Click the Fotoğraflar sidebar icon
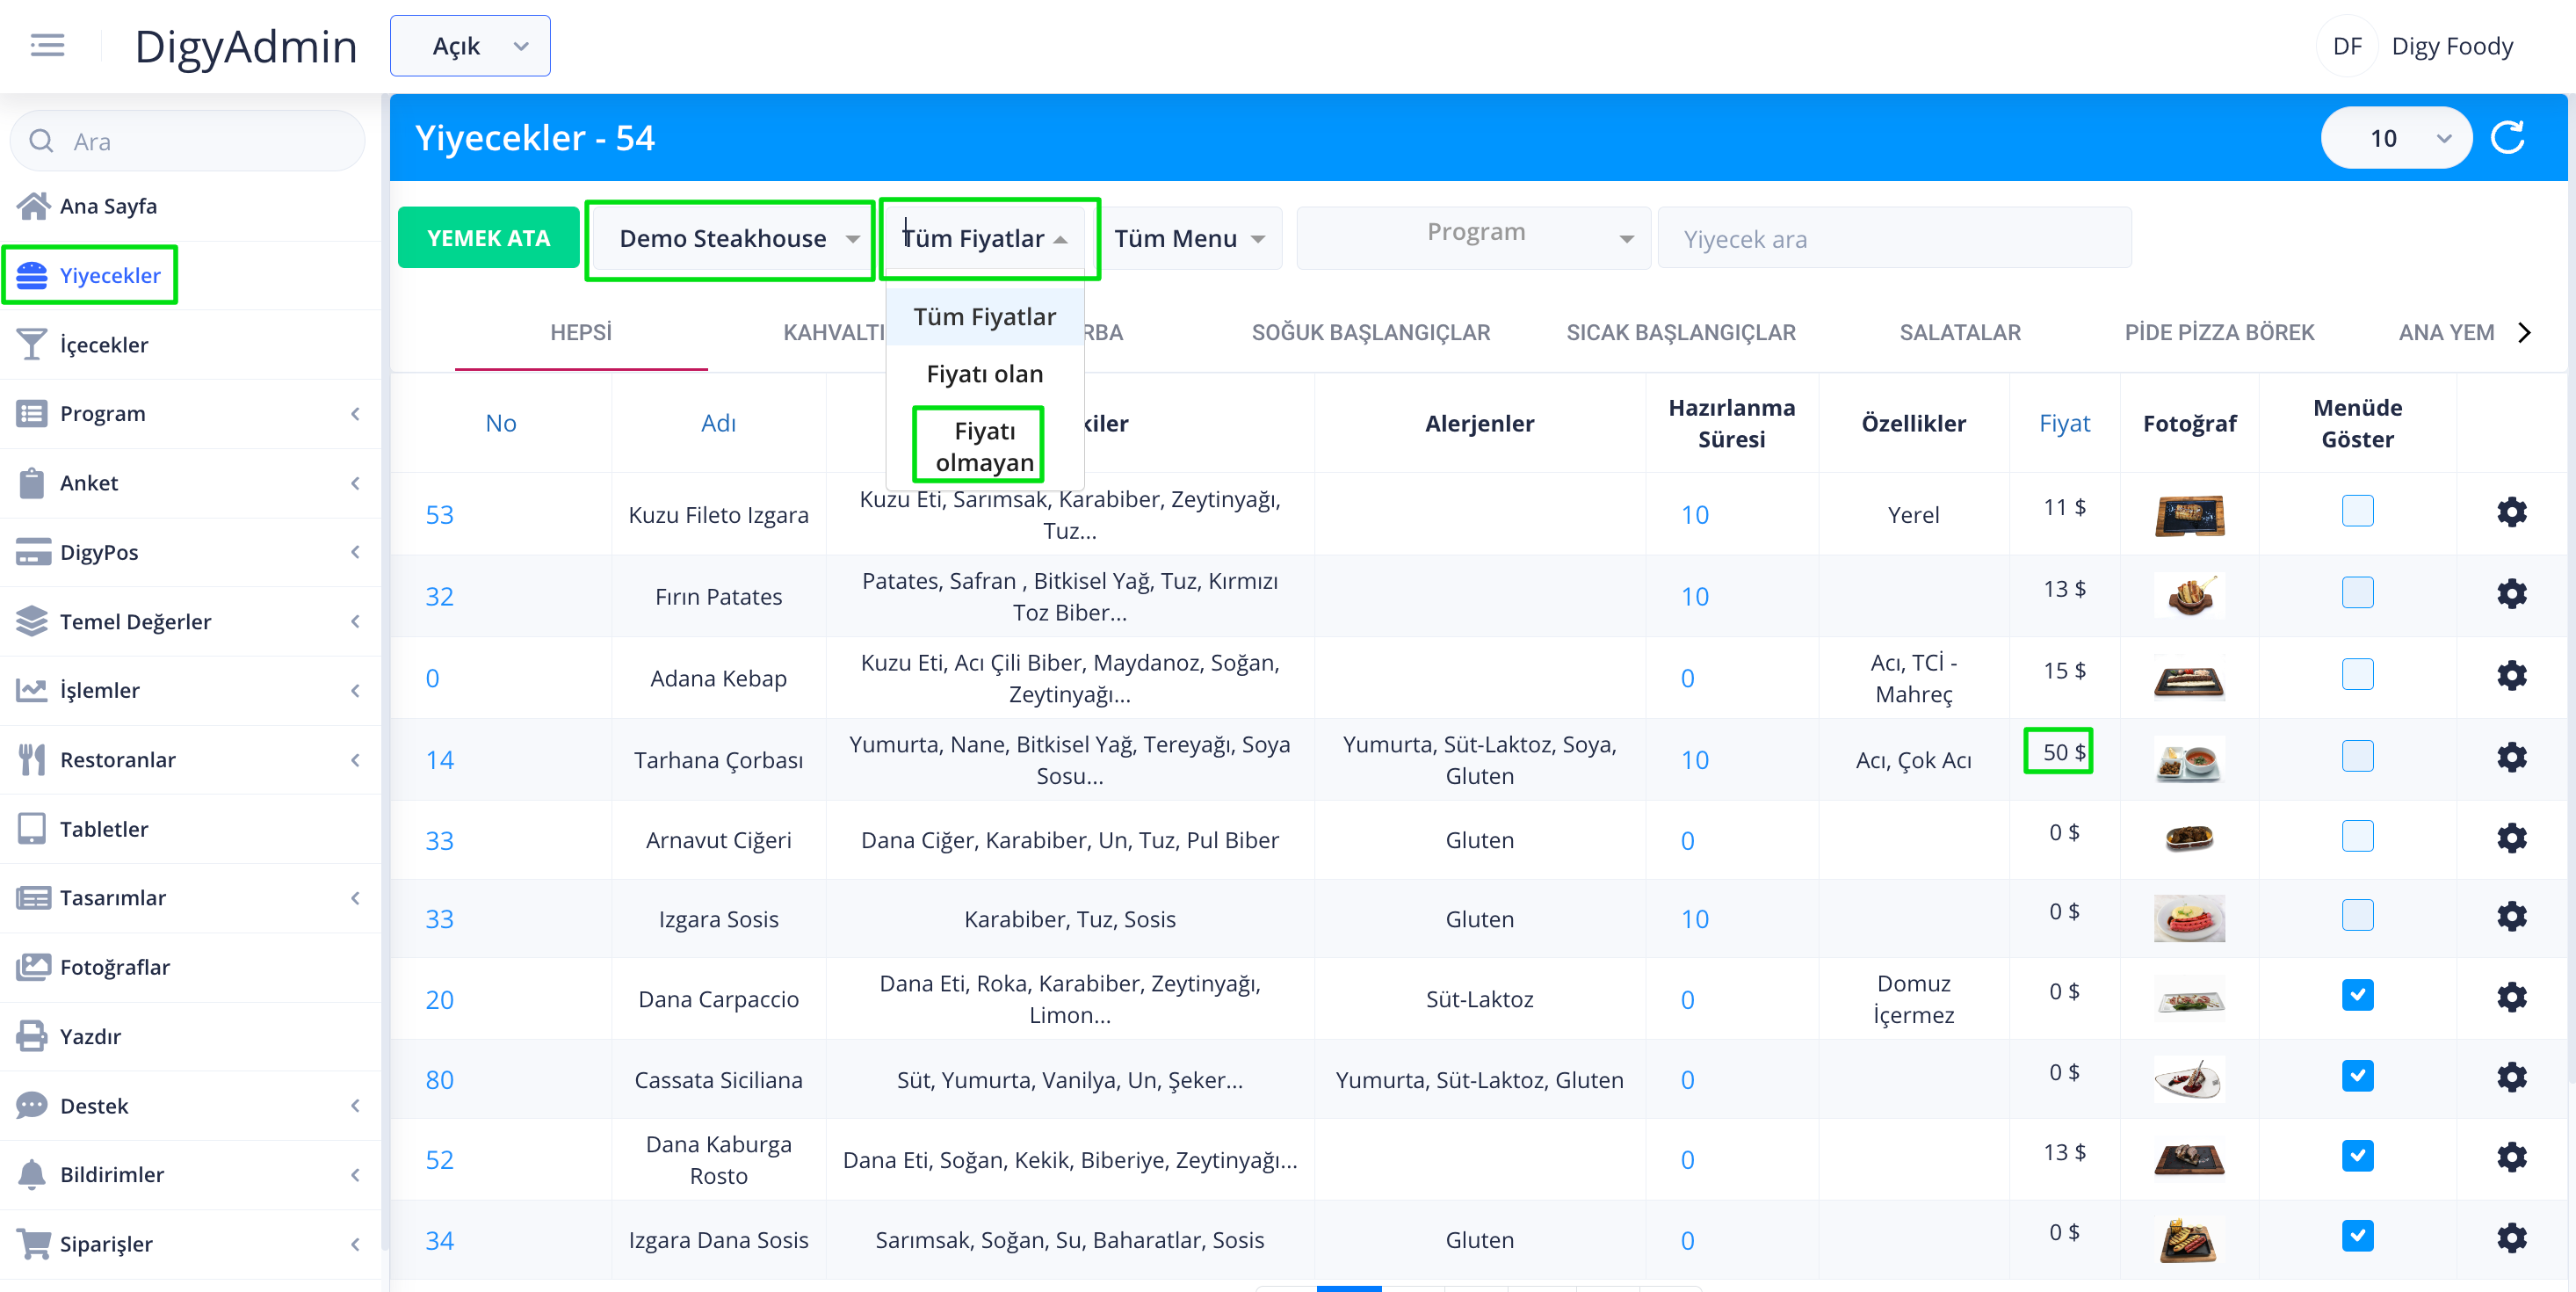This screenshot has width=2576, height=1292. click(x=32, y=966)
